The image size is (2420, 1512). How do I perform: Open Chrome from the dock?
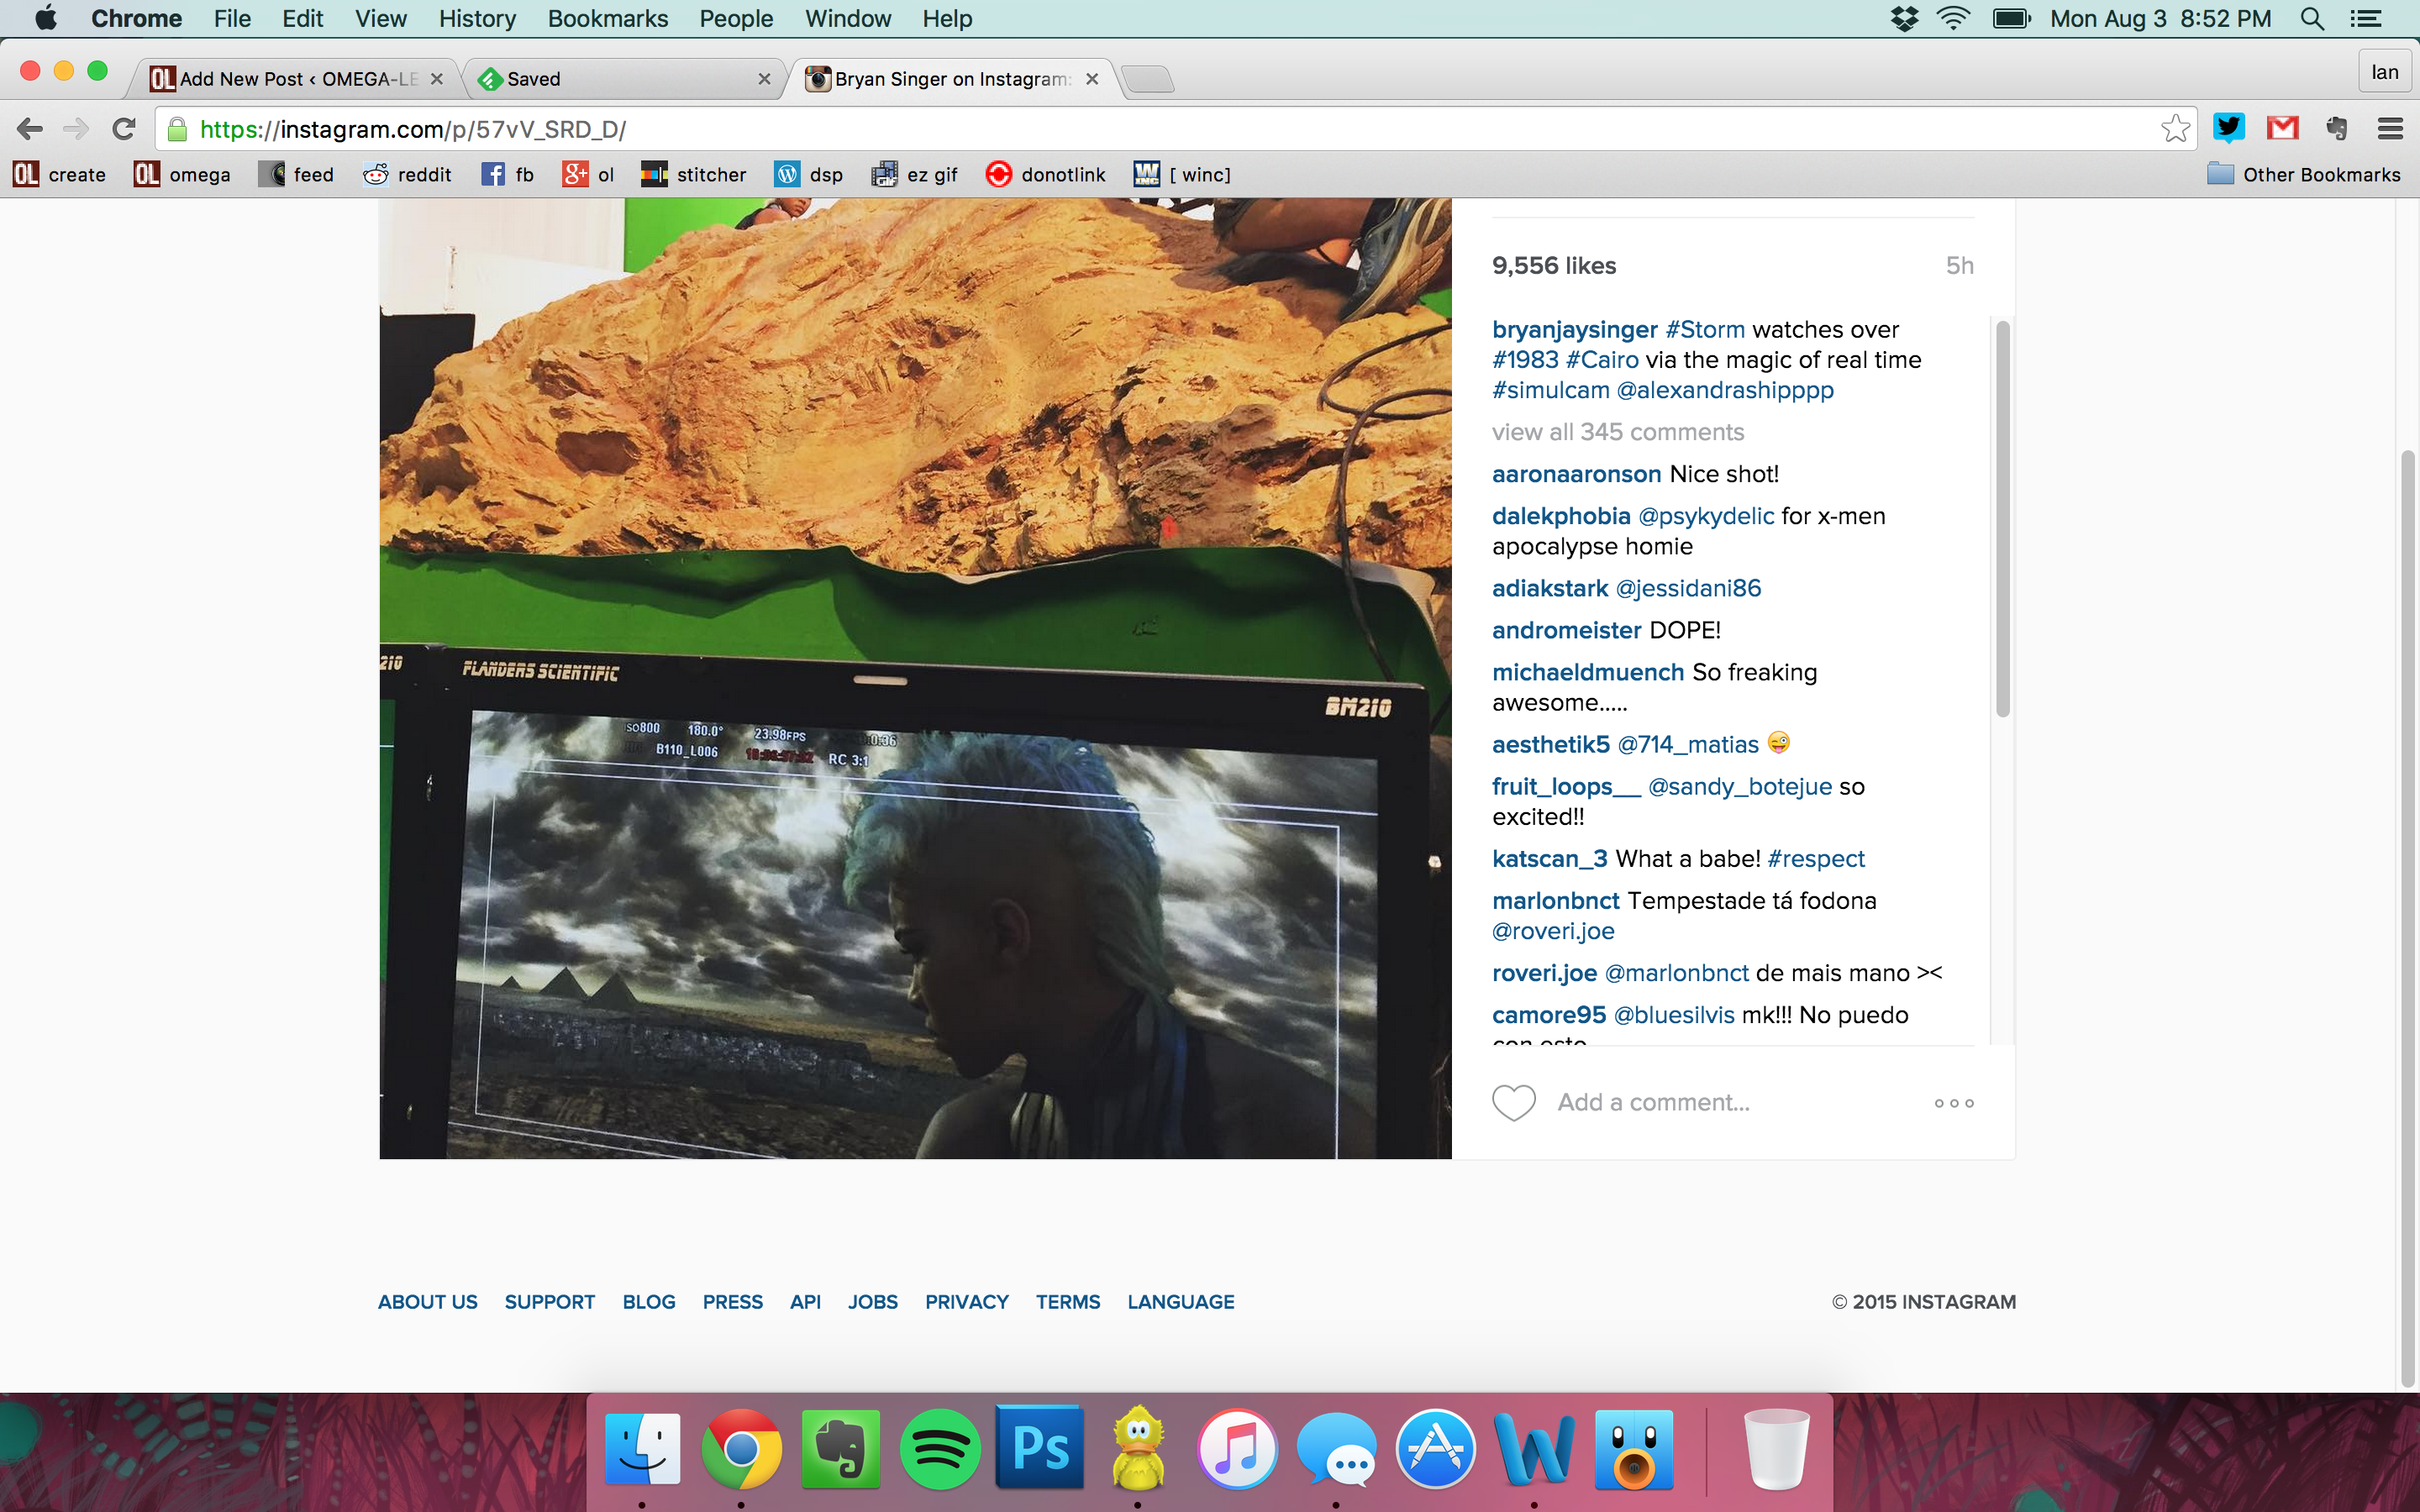pos(741,1447)
